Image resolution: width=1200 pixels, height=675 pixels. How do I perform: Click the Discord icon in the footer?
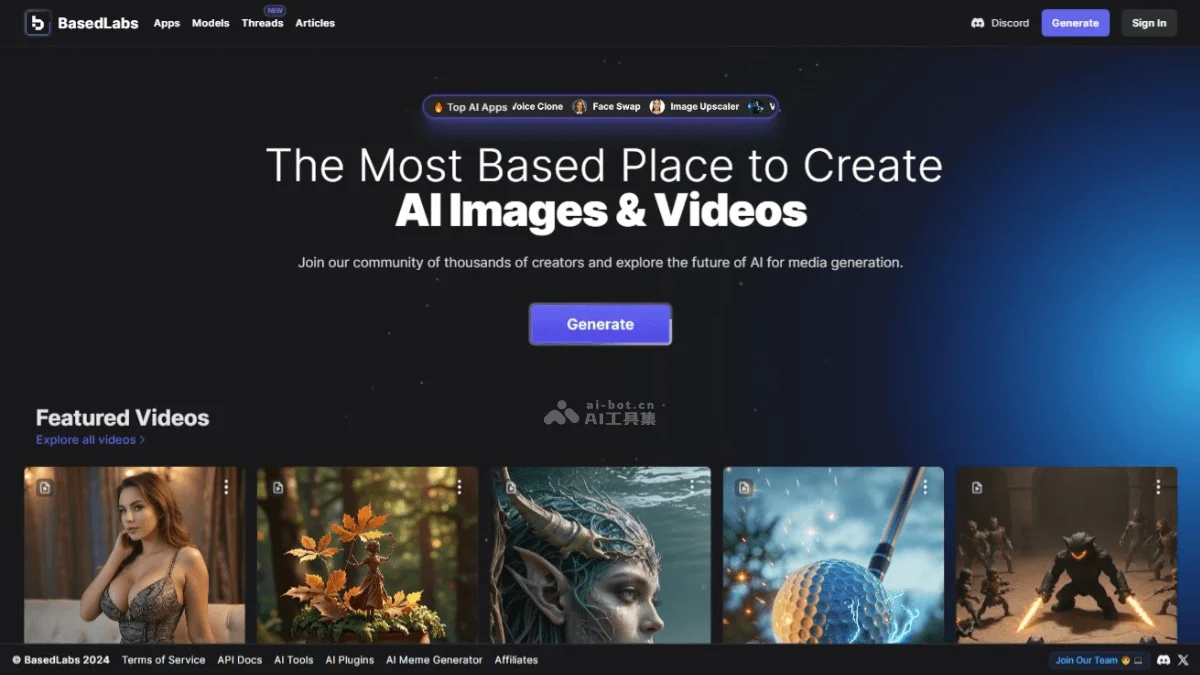(1164, 660)
